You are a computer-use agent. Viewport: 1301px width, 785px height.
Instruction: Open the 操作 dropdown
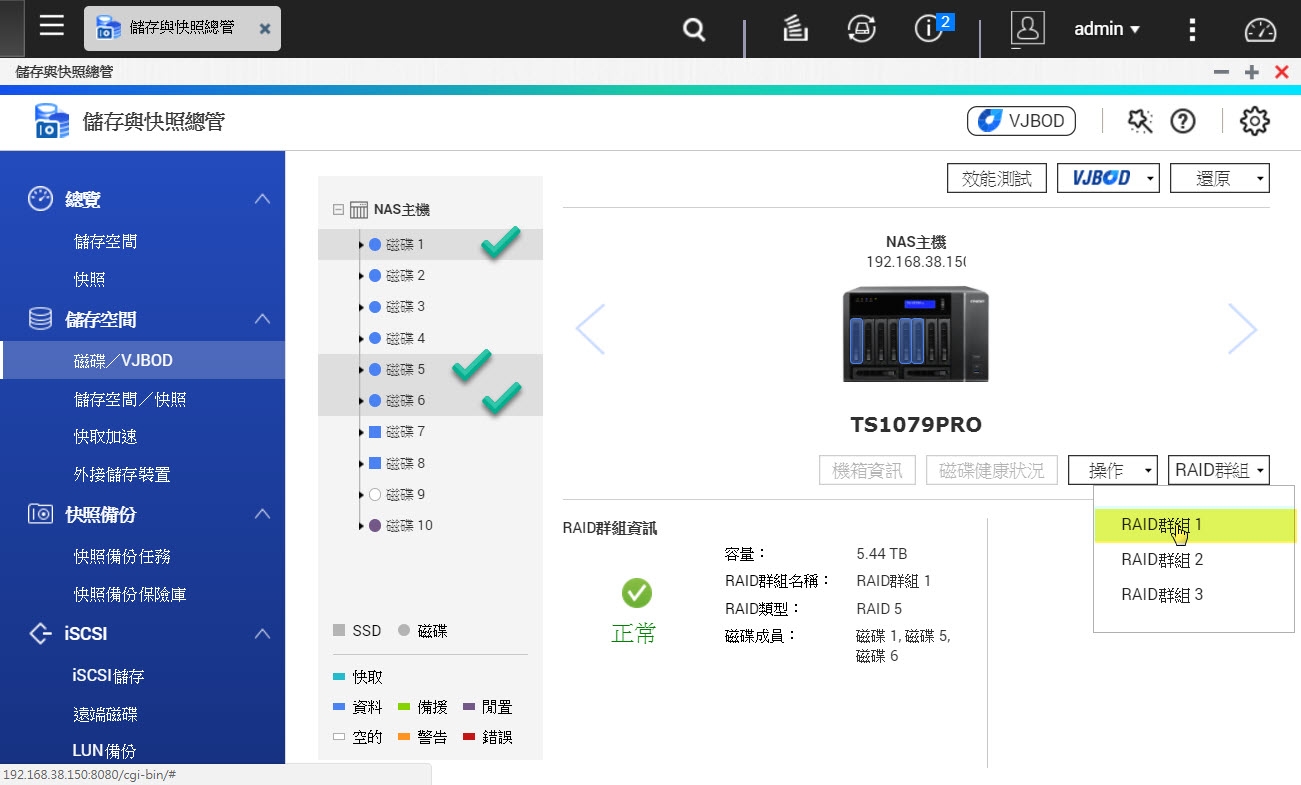click(x=1113, y=470)
